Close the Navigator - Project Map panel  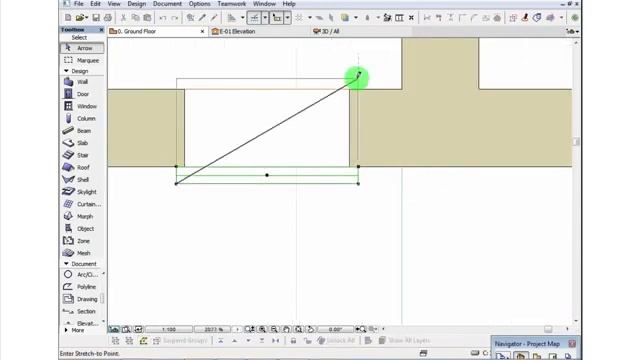tap(572, 344)
